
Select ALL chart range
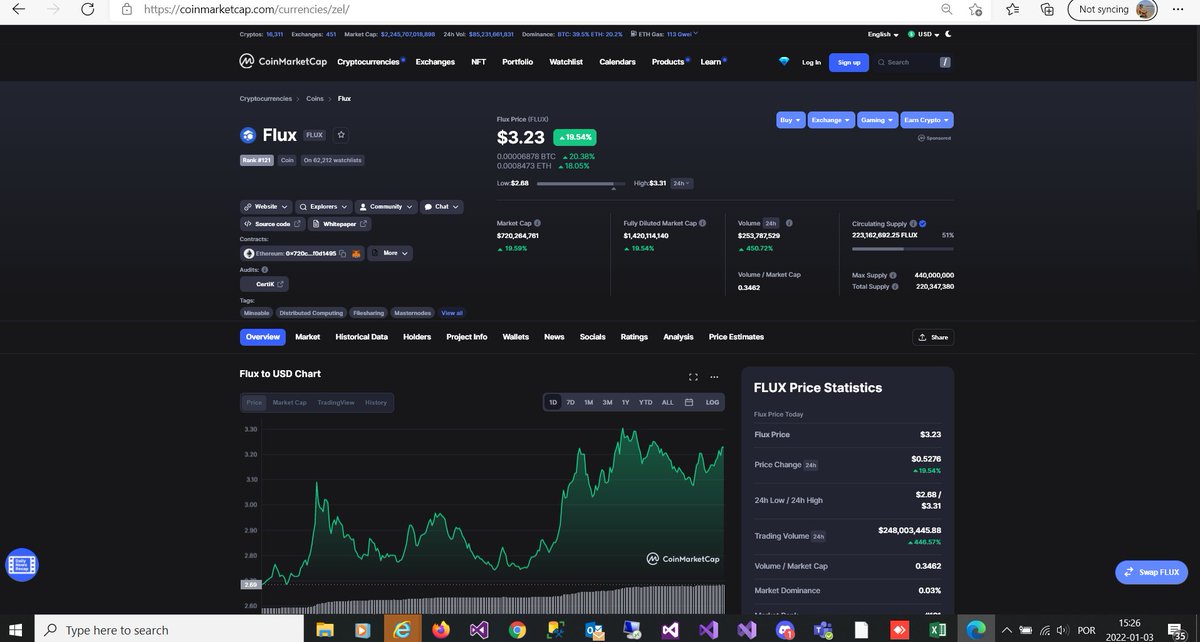(x=668, y=402)
